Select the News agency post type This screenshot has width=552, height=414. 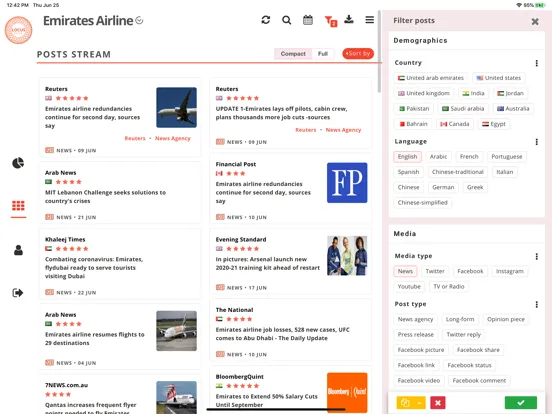(x=415, y=319)
